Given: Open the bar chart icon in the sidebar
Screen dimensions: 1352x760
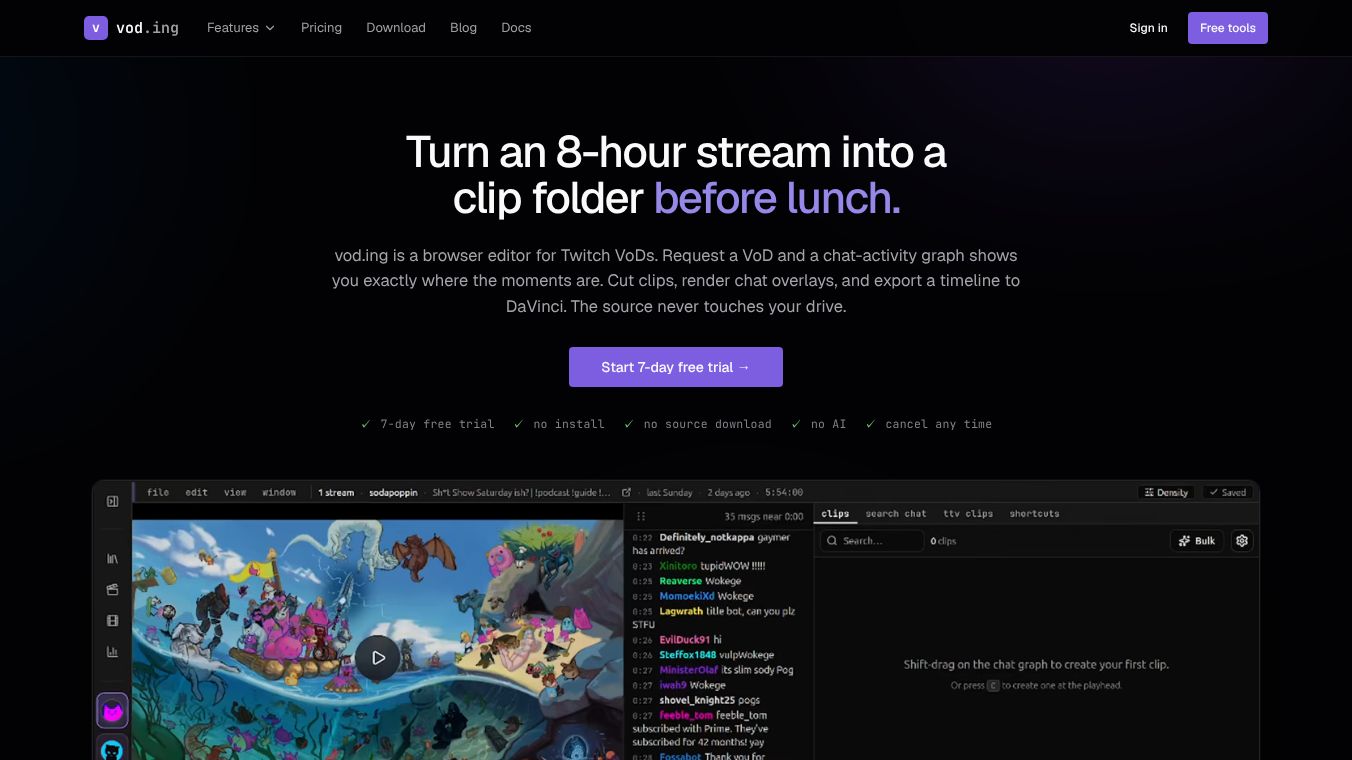Looking at the screenshot, I should 112,652.
